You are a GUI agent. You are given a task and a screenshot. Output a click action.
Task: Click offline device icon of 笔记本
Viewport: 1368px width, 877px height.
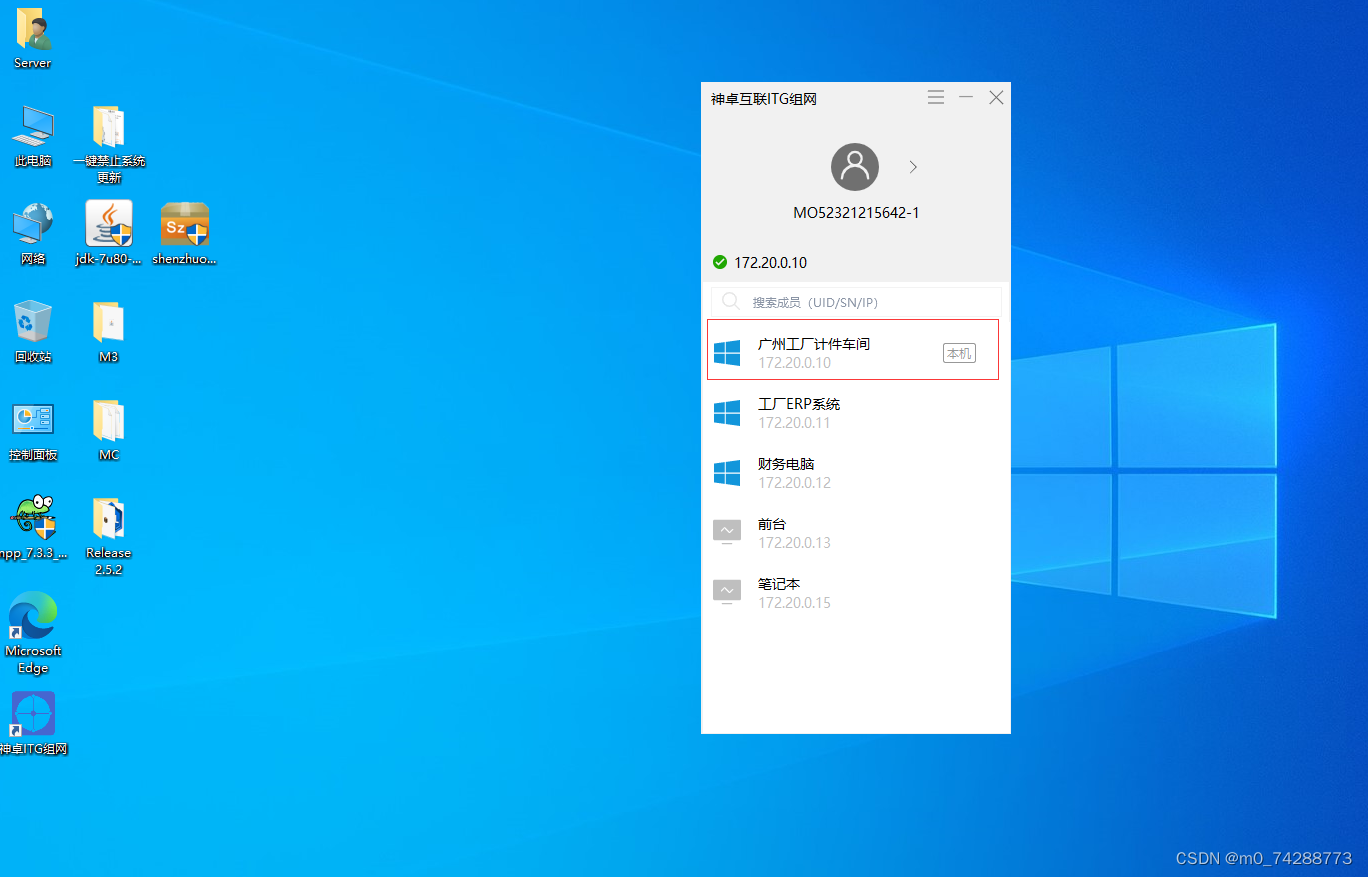coord(727,592)
